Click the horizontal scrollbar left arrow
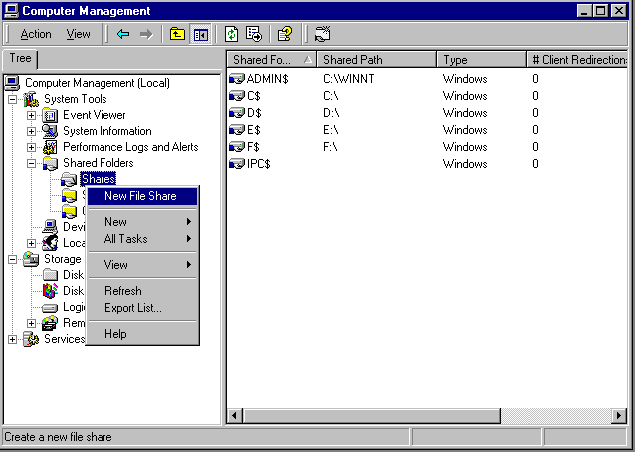 coord(234,416)
